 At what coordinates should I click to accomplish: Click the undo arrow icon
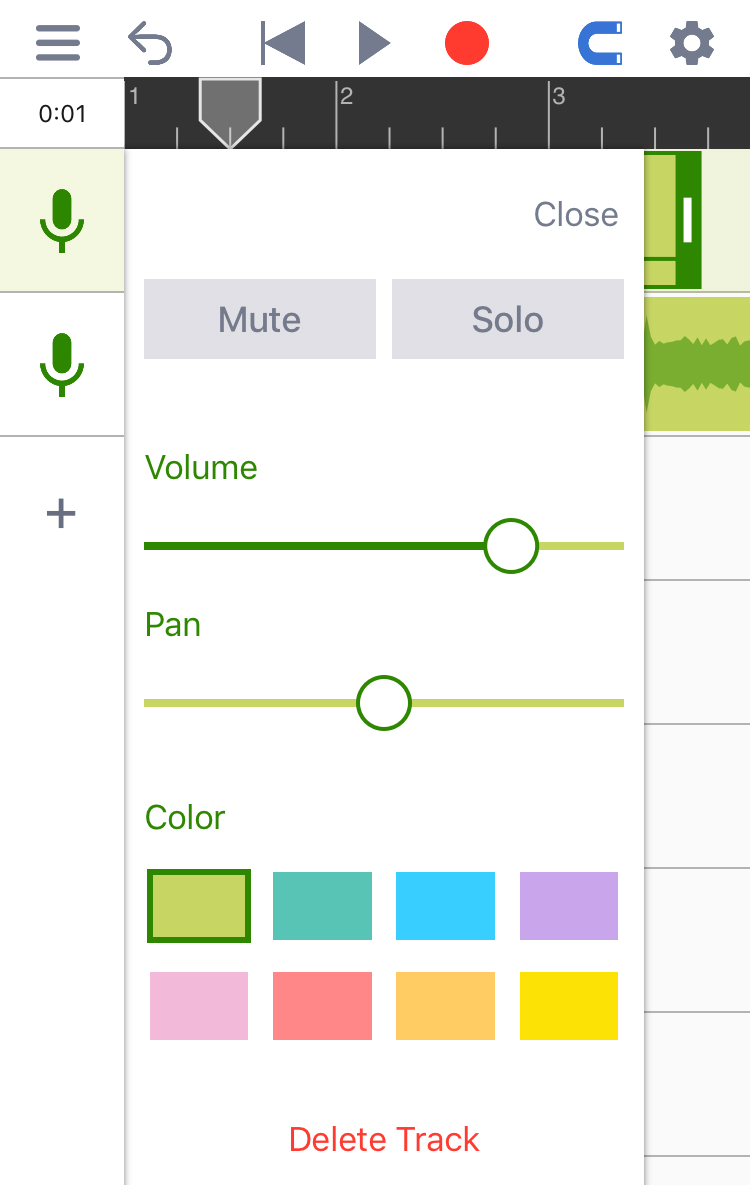tap(150, 42)
